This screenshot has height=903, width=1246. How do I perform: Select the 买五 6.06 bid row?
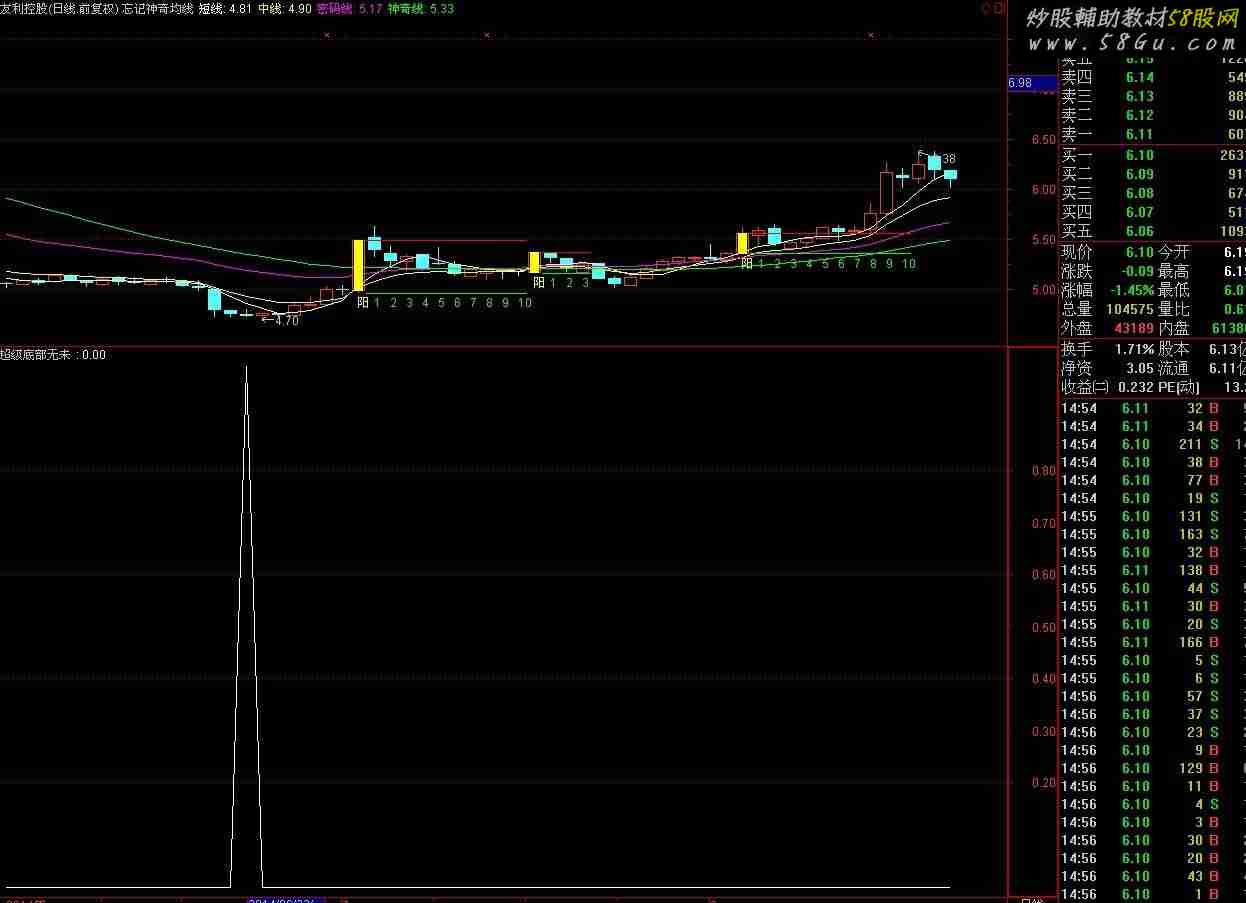1153,231
